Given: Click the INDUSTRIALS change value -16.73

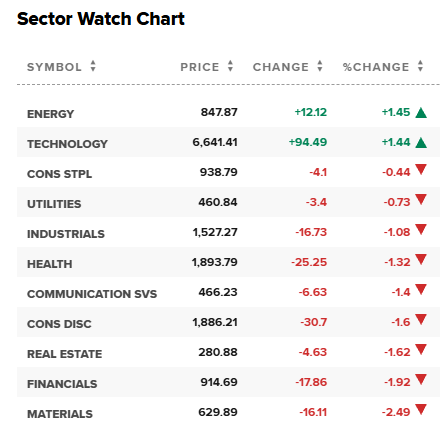Looking at the screenshot, I should 311,232.
